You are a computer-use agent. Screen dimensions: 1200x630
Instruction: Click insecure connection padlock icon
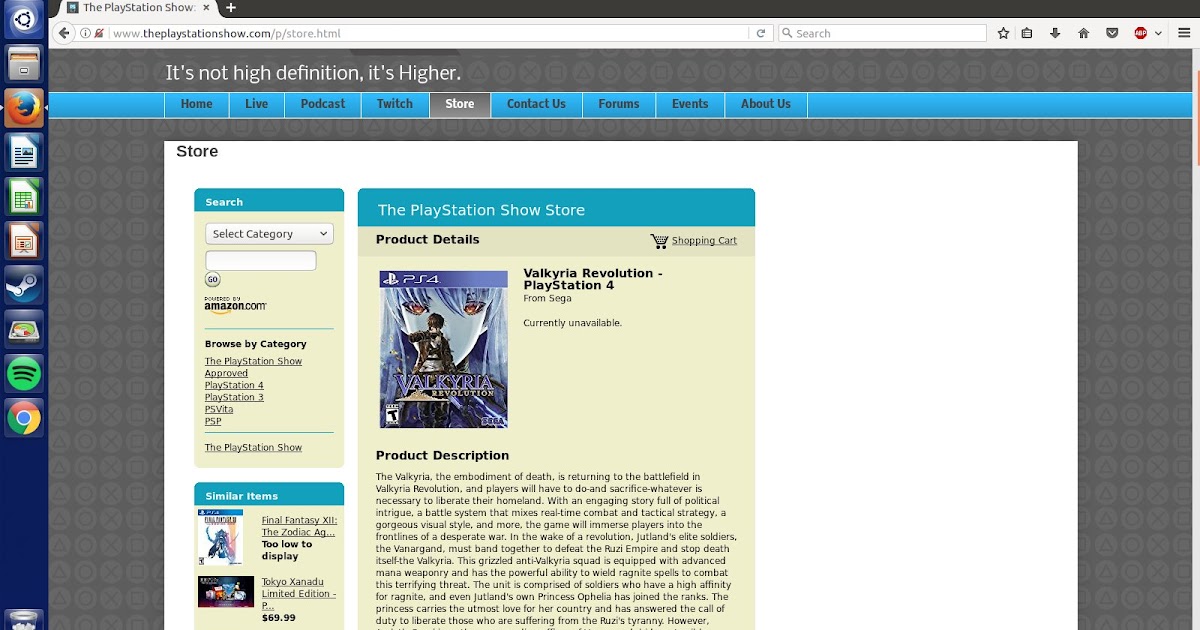[x=99, y=33]
